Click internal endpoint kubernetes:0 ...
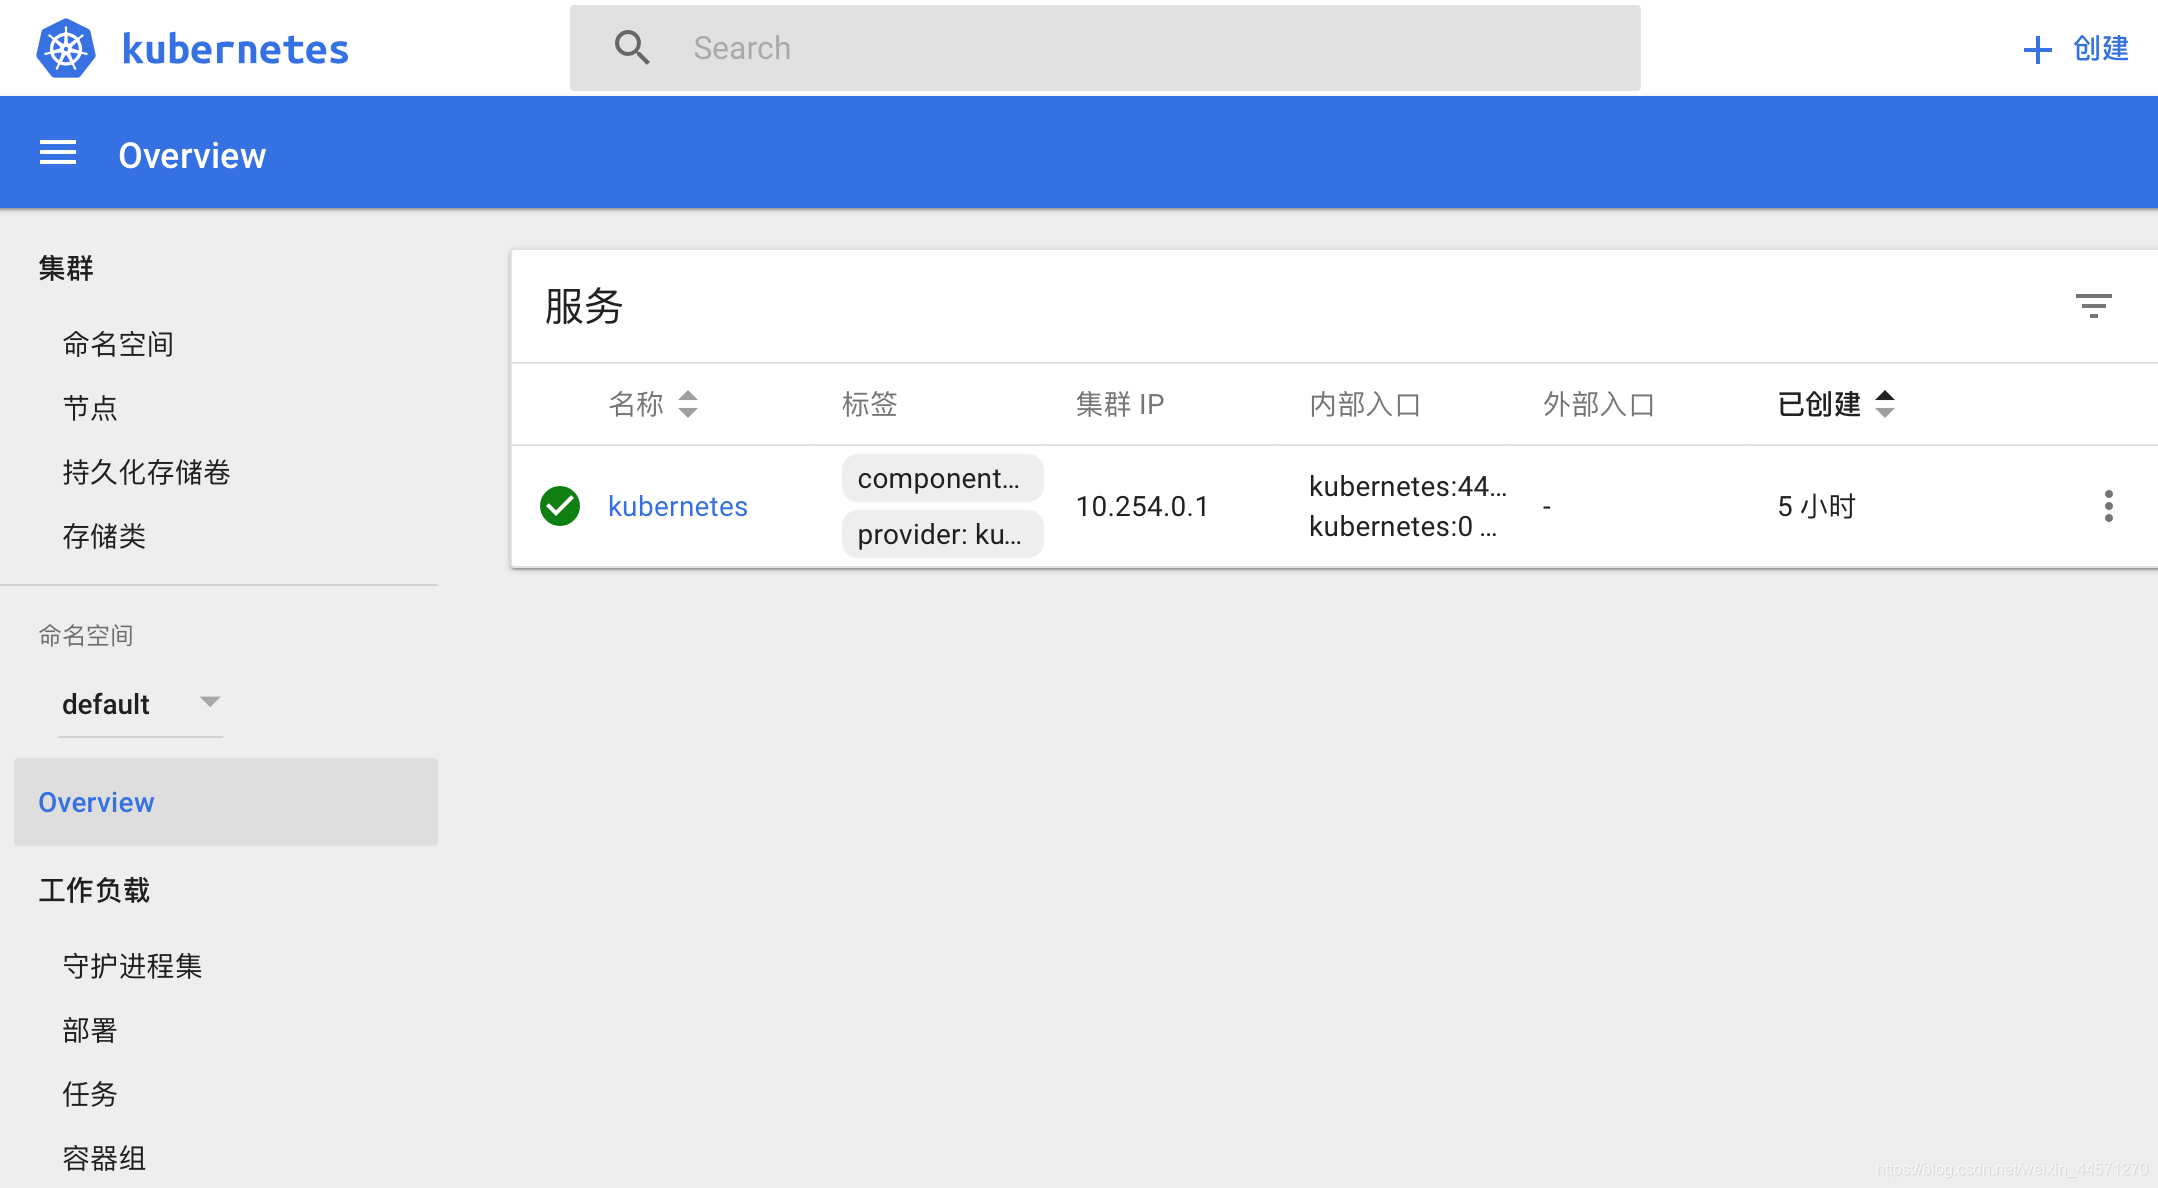Screen dimensions: 2158x1188 click(x=1403, y=527)
